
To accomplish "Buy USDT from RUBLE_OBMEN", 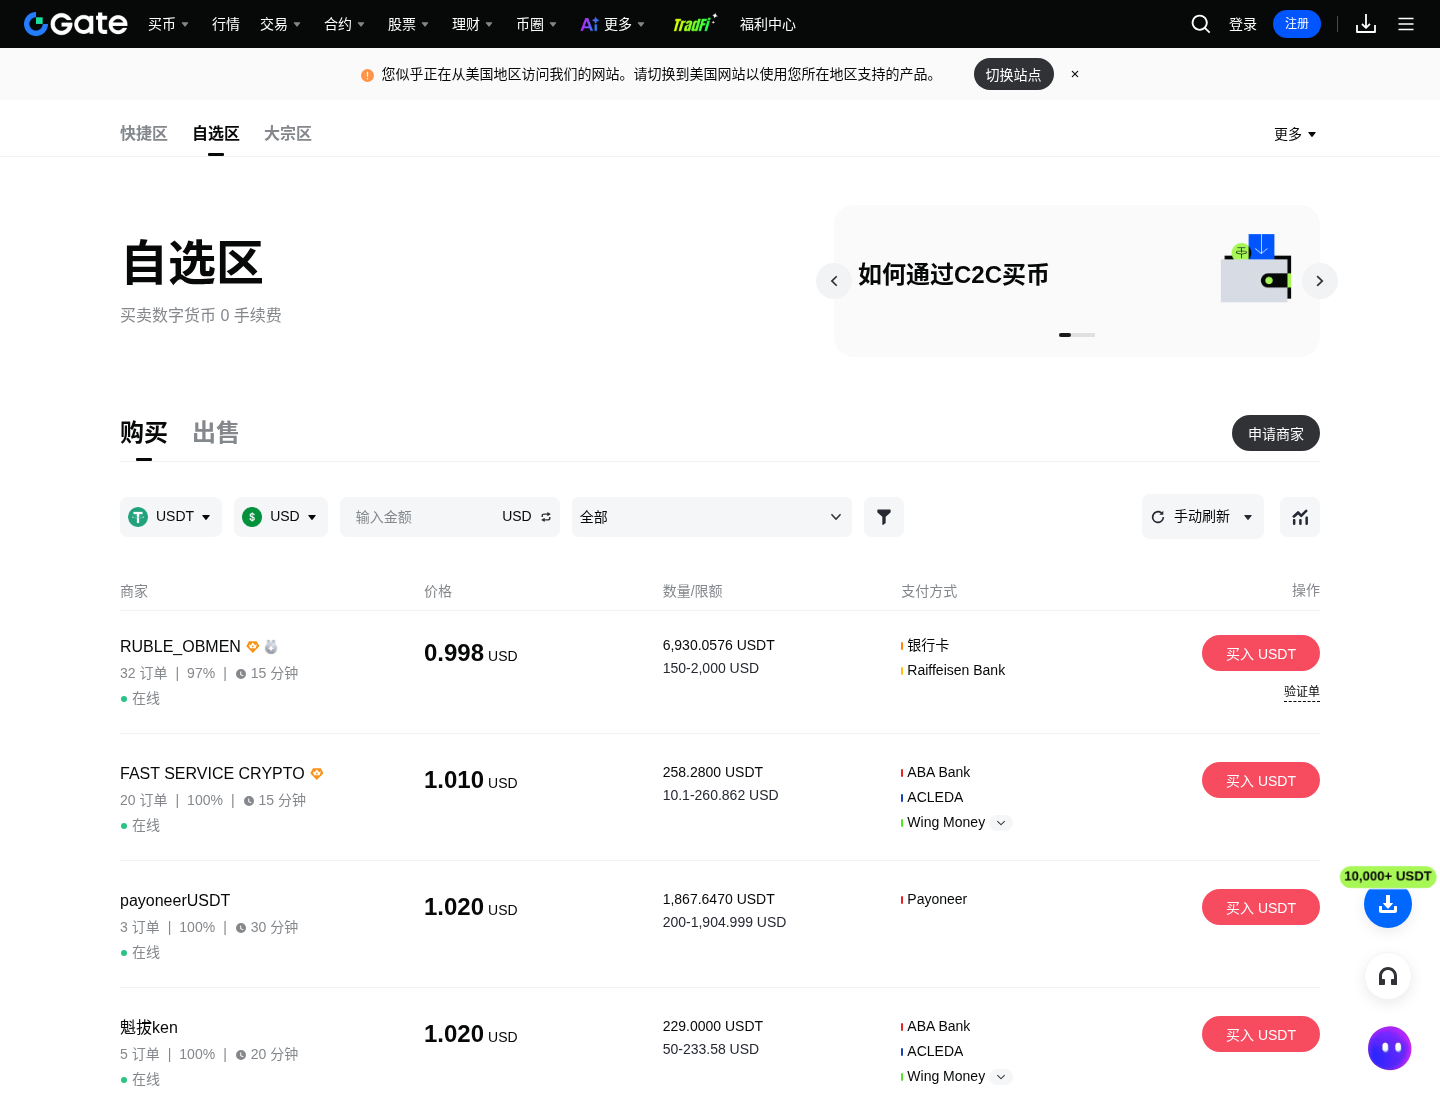I will 1261,653.
